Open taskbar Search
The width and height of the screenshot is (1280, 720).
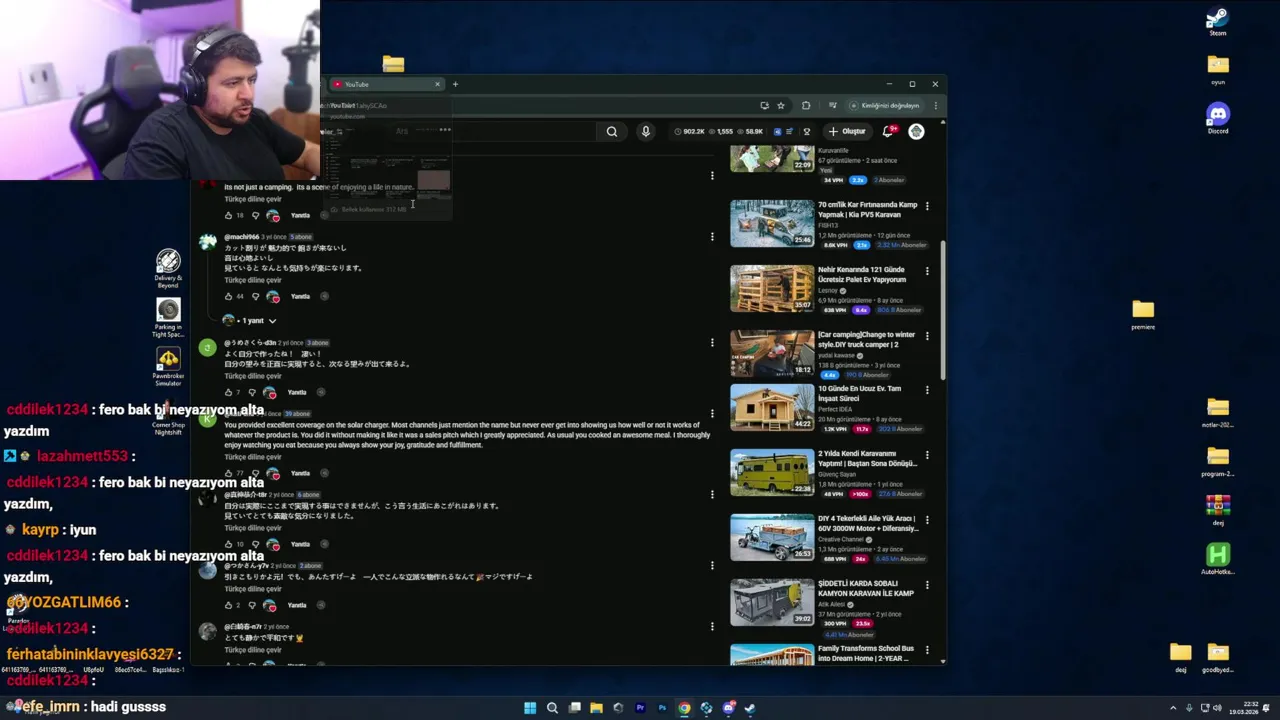552,708
